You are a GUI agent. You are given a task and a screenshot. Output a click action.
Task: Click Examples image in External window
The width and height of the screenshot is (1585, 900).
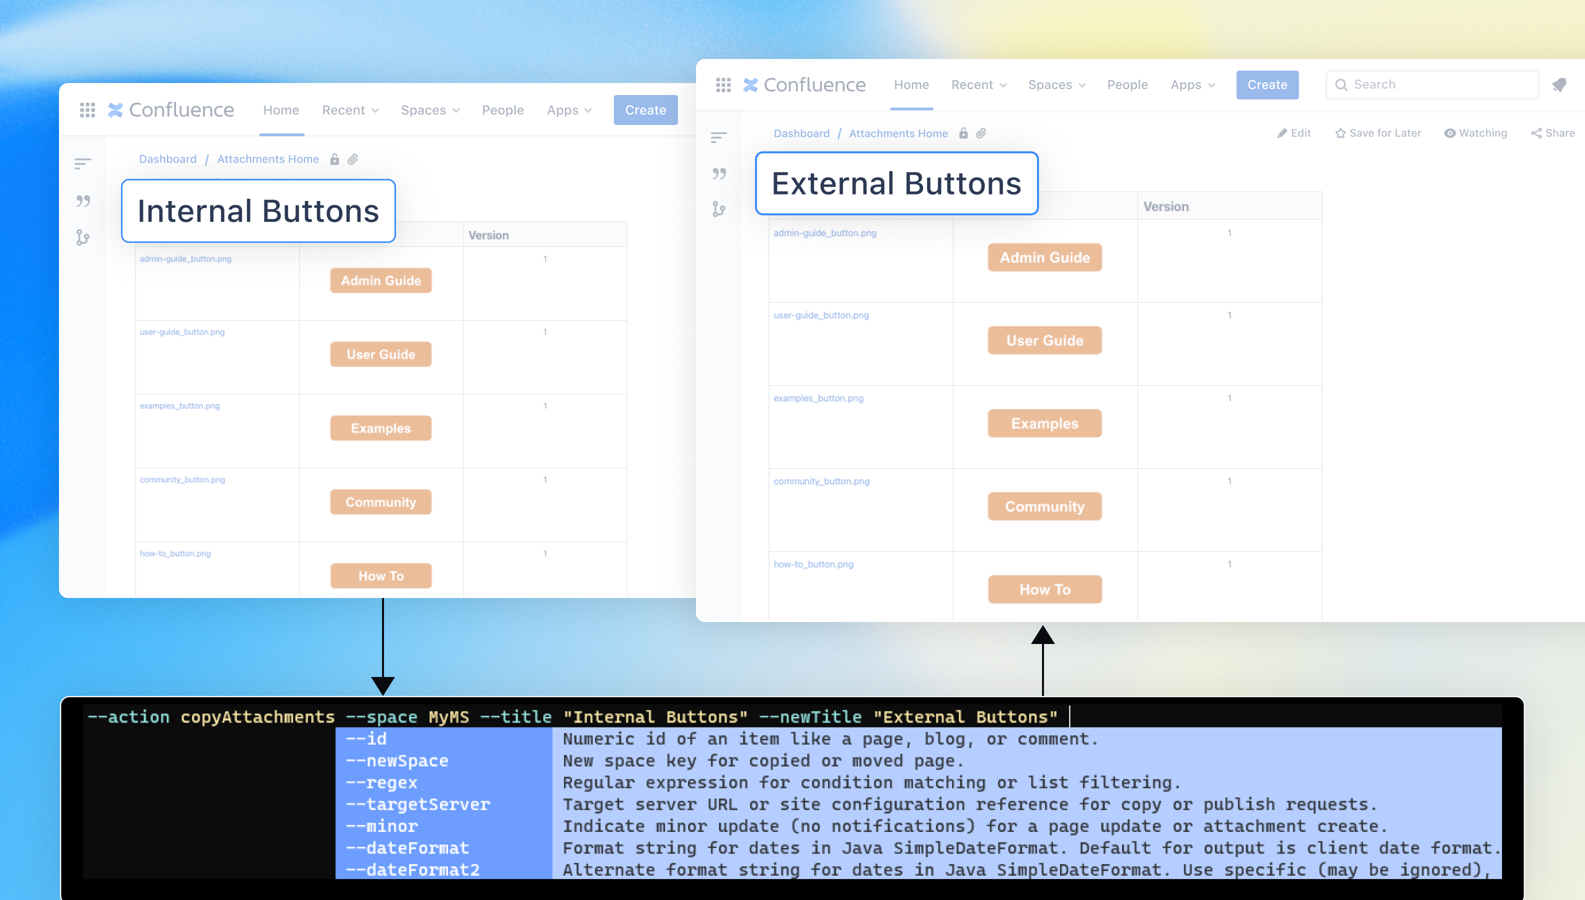pos(1045,424)
